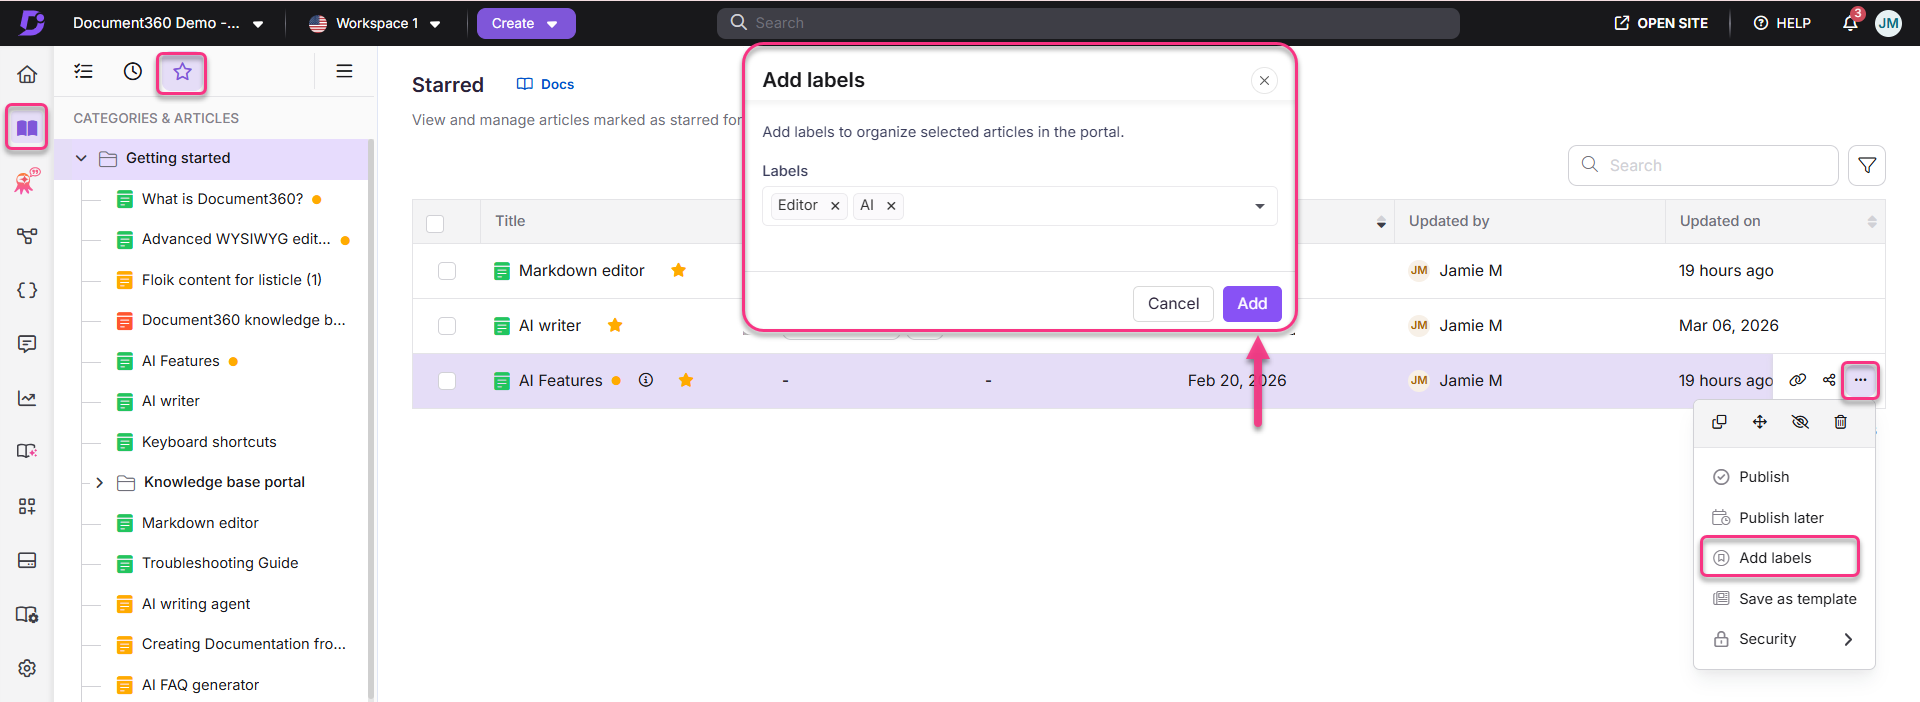The width and height of the screenshot is (1920, 702).
Task: Open the Eddy AI octopus icon in sidebar
Action: click(x=27, y=181)
